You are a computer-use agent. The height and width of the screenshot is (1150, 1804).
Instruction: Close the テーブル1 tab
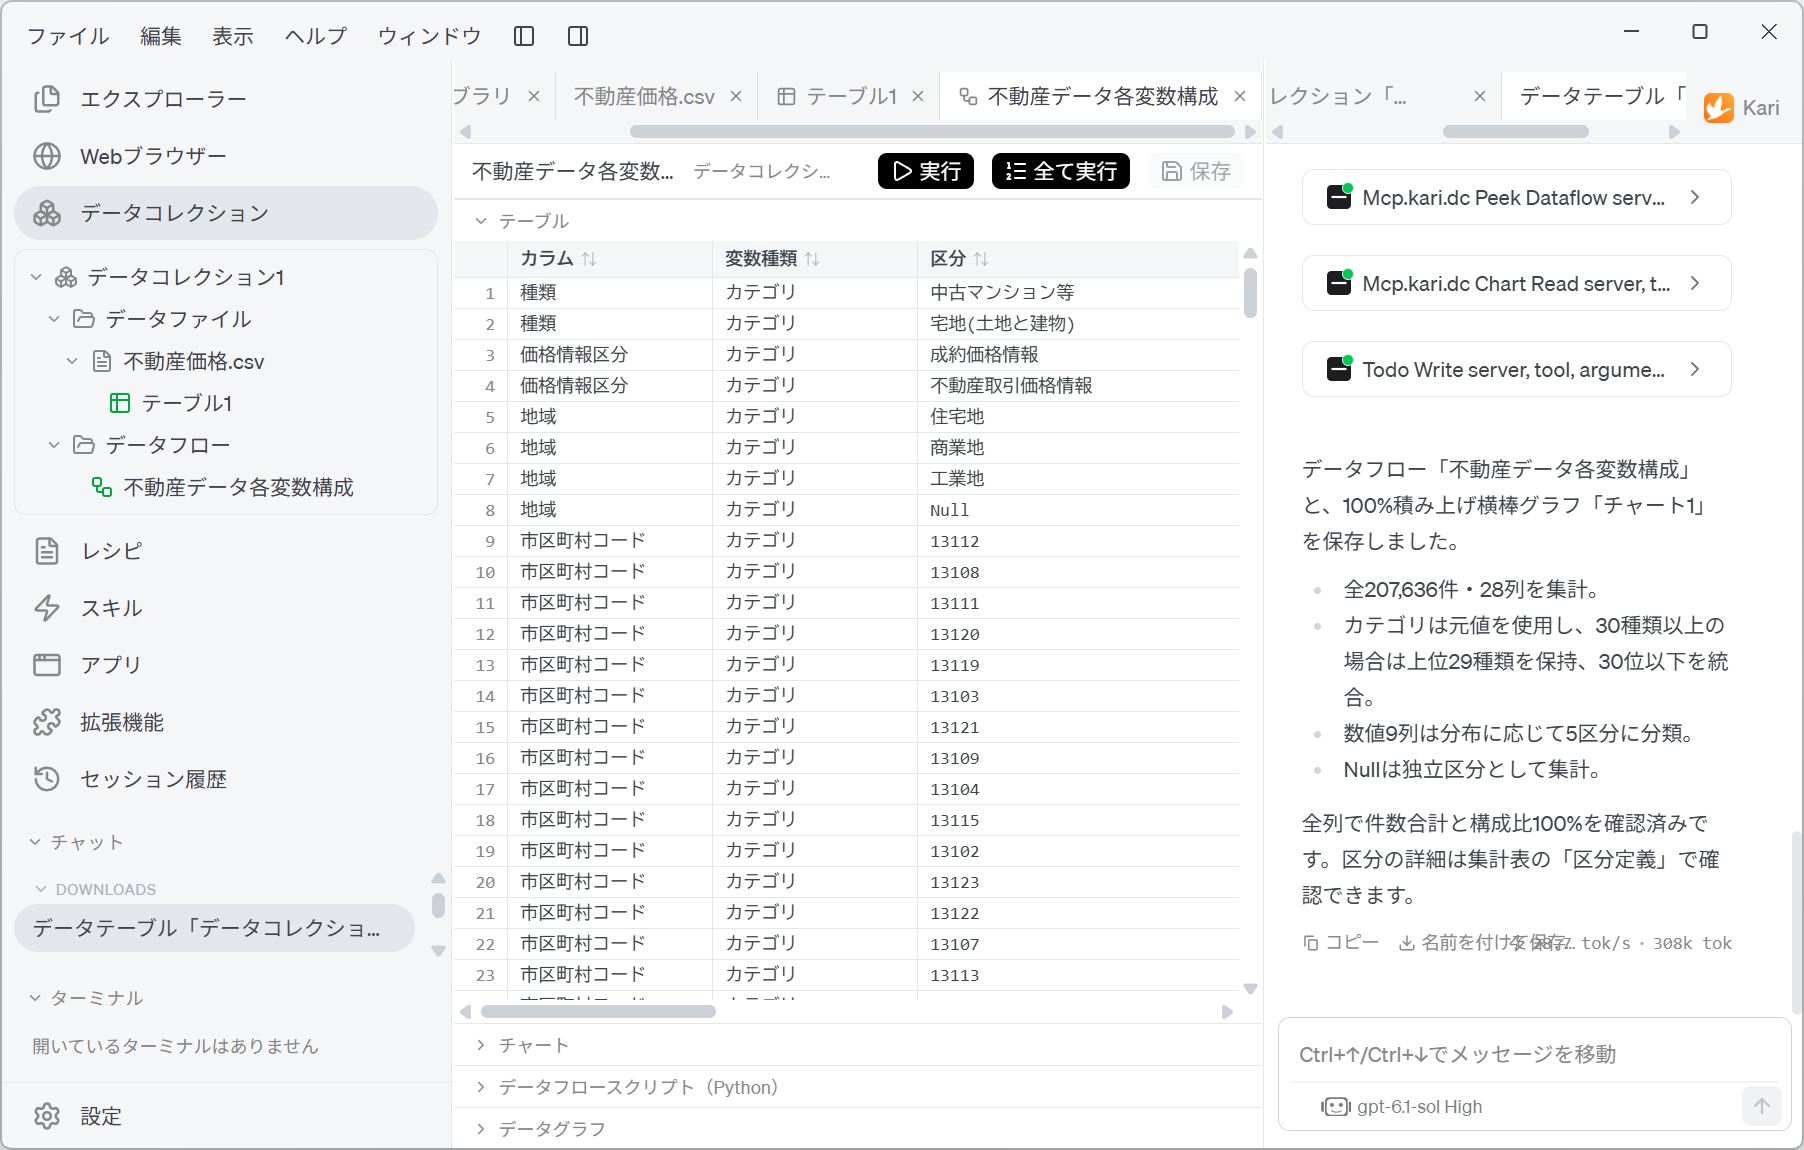tap(918, 96)
